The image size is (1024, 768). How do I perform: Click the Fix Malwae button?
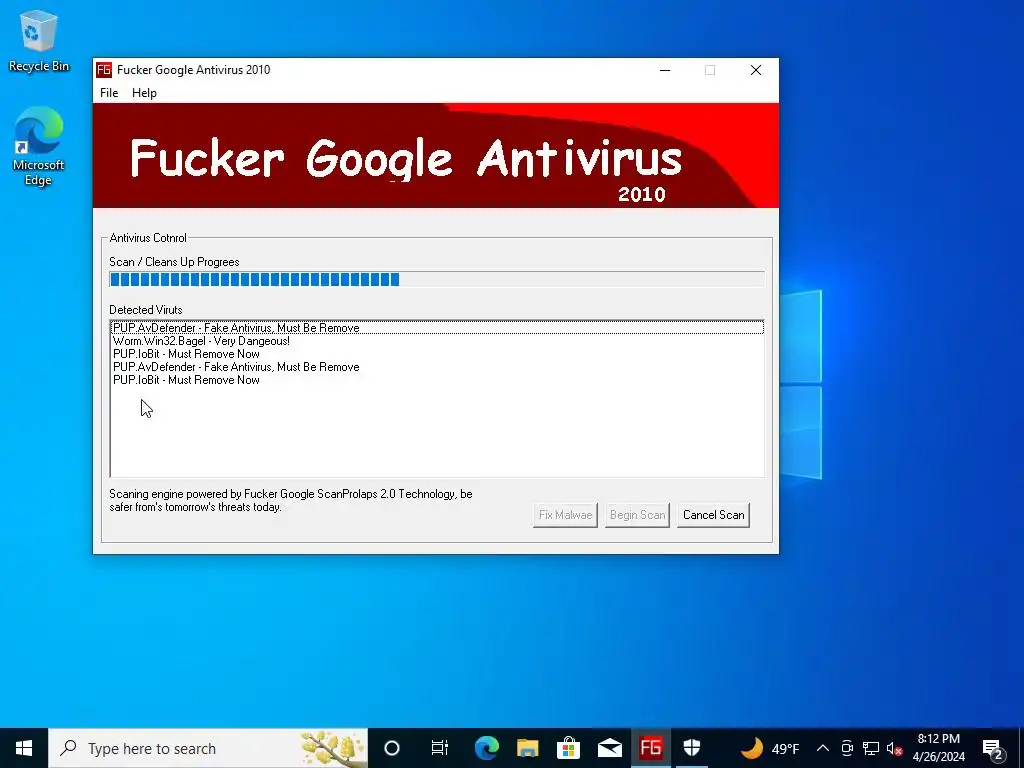(x=565, y=515)
